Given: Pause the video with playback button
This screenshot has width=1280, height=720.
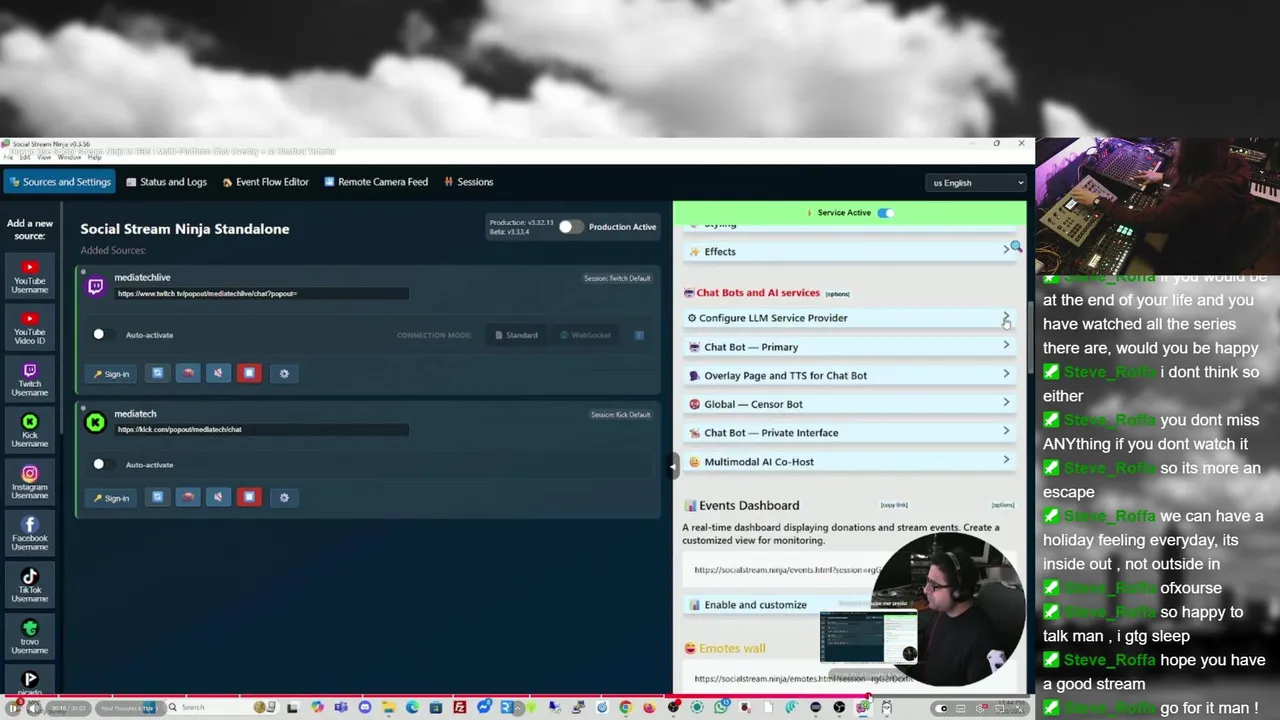Looking at the screenshot, I should [x=12, y=708].
